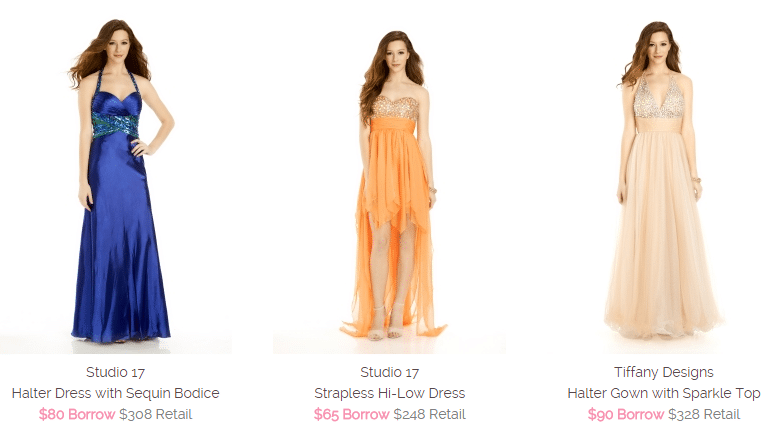Select the $65 Borrow price
The image size is (768, 443).
tap(351, 415)
